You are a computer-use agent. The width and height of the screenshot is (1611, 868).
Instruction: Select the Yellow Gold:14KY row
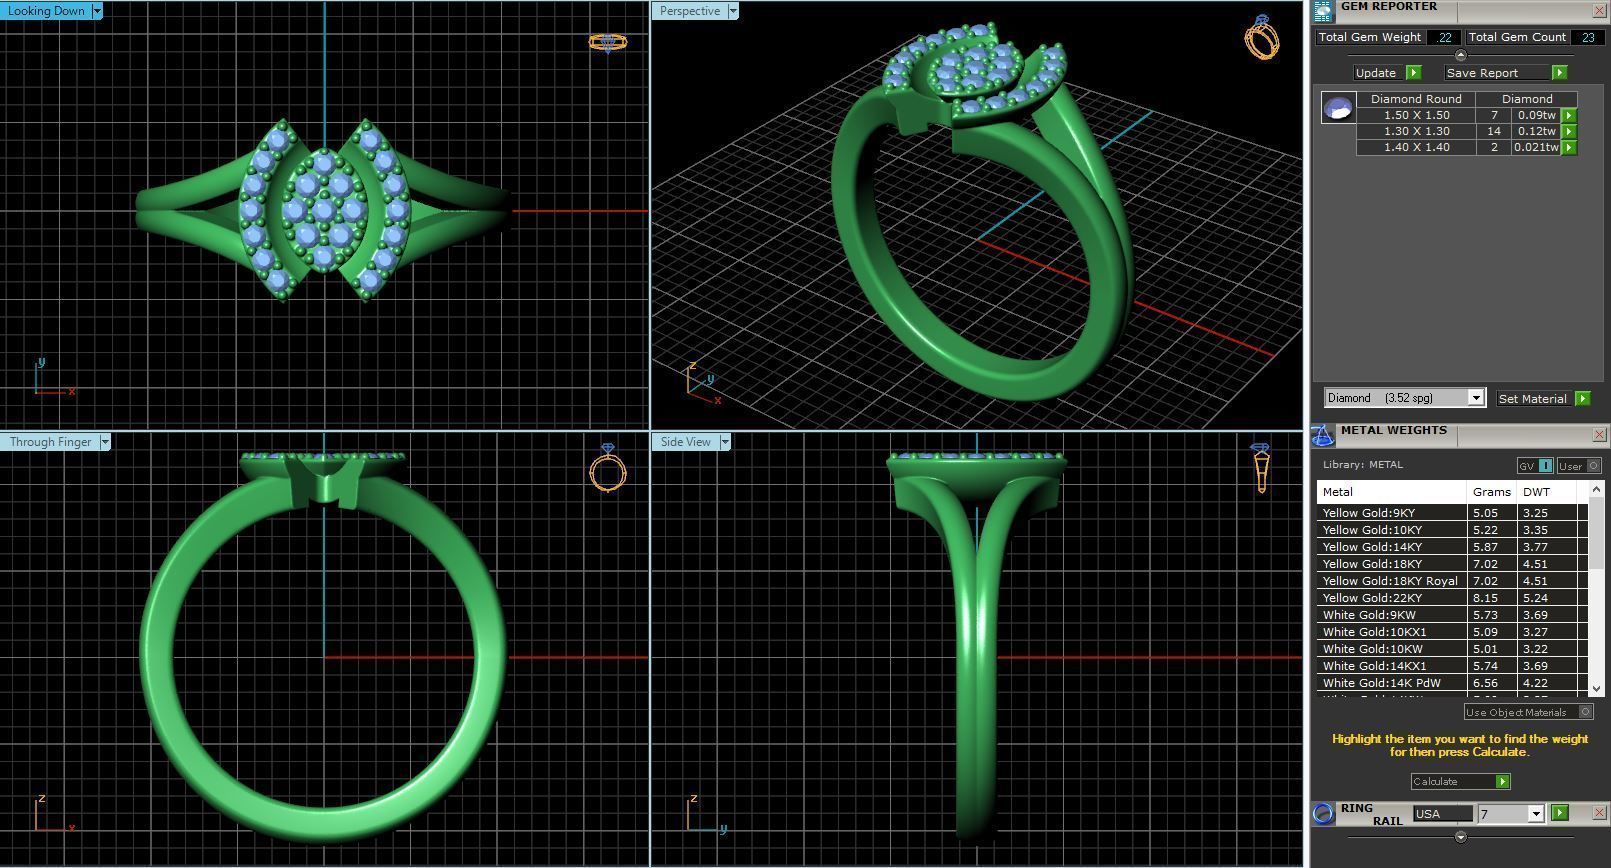click(1452, 547)
